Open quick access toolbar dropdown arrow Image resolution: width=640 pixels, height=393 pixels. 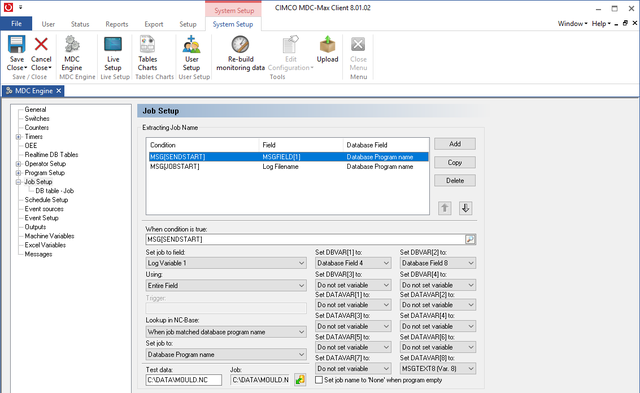coord(20,7)
